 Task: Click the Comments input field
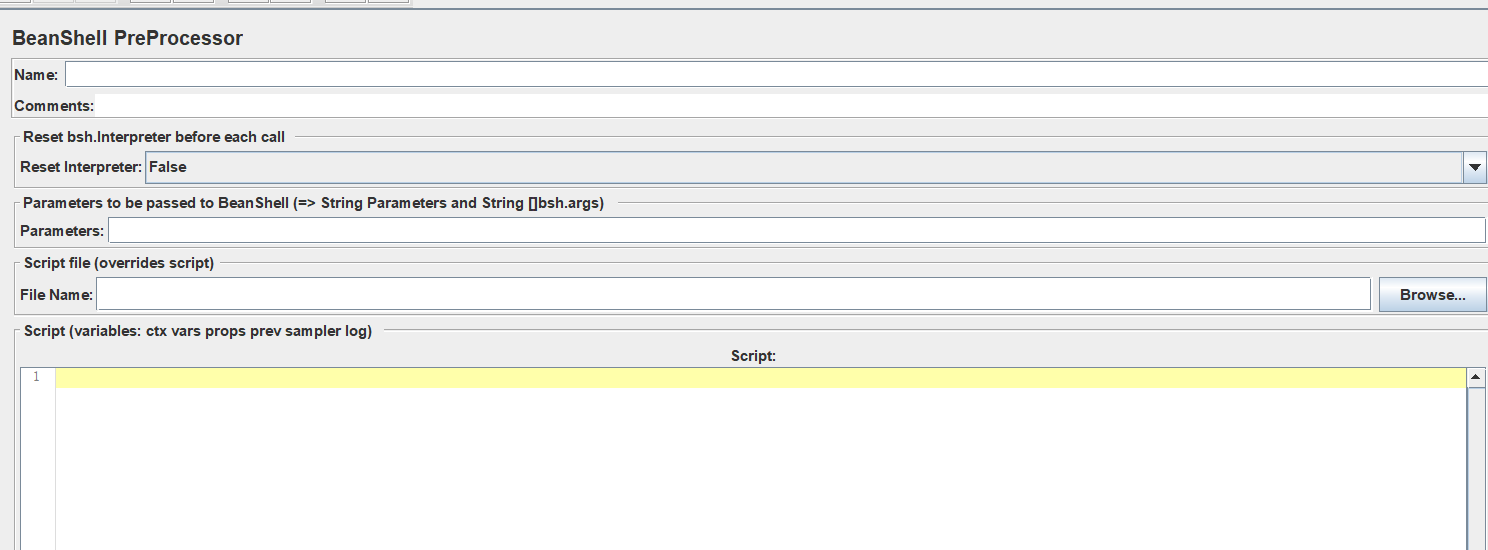790,105
